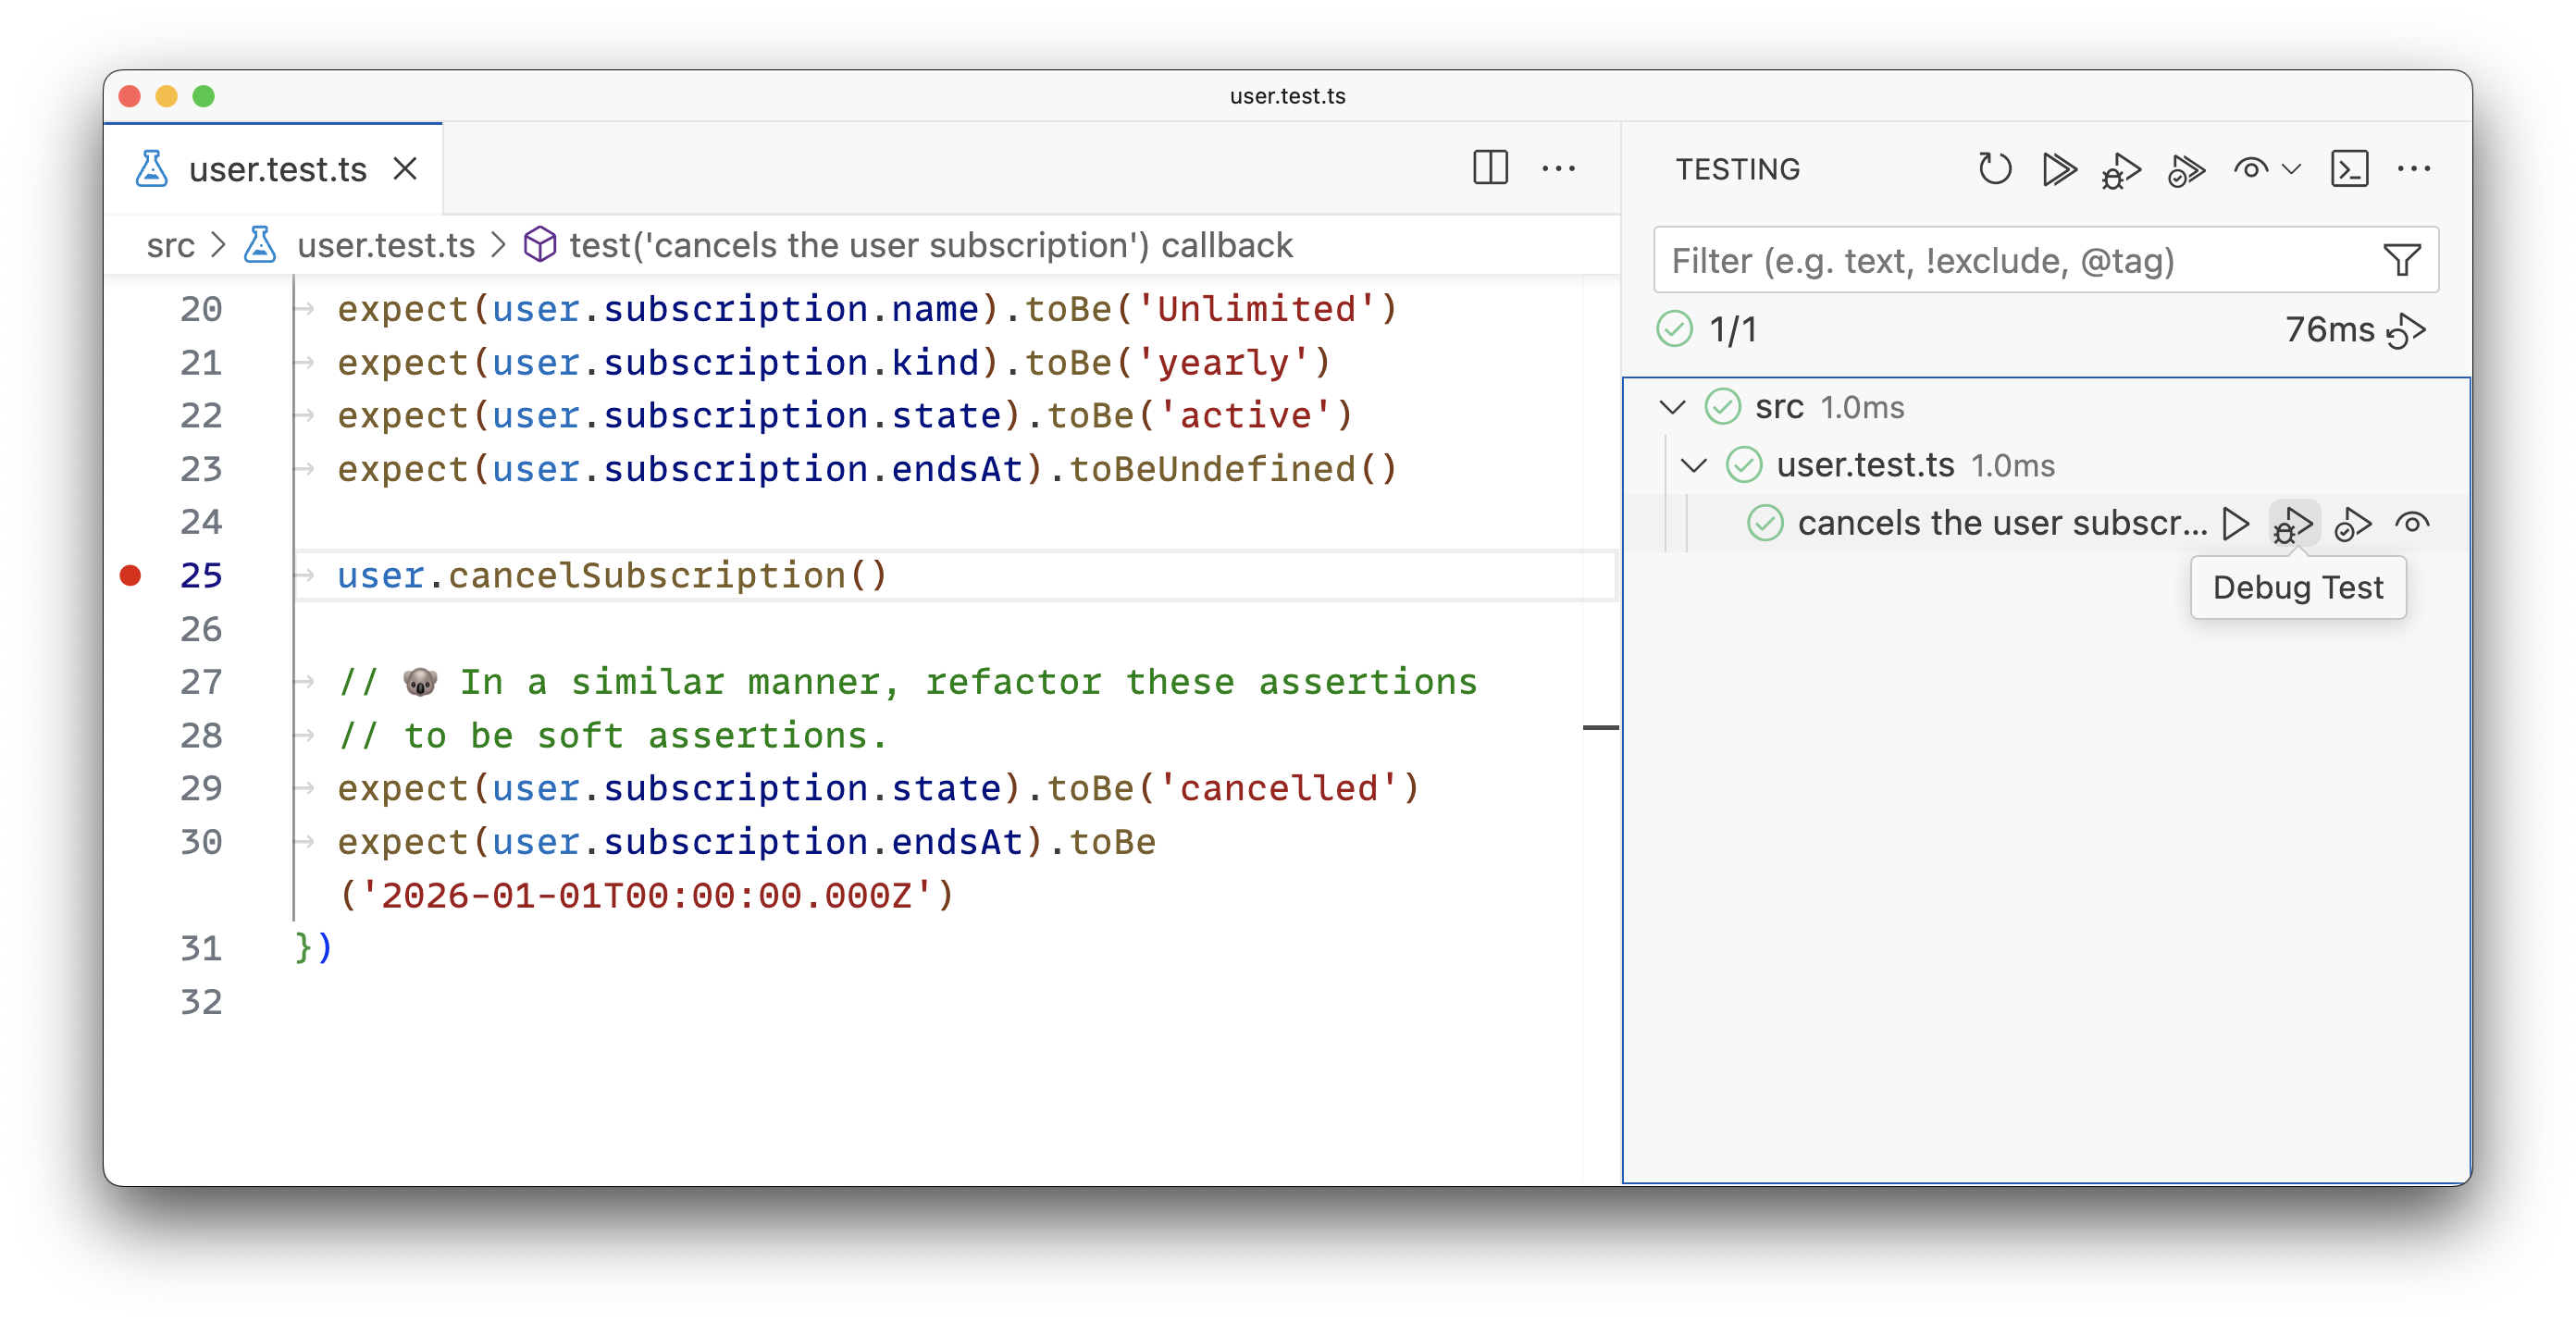The width and height of the screenshot is (2576, 1323).
Task: Collapse the user.test.ts test tree node
Action: click(x=1692, y=464)
